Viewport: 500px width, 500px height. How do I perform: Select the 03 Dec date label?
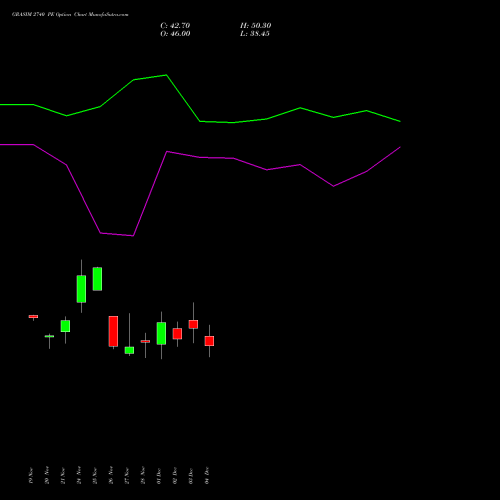[x=191, y=475]
